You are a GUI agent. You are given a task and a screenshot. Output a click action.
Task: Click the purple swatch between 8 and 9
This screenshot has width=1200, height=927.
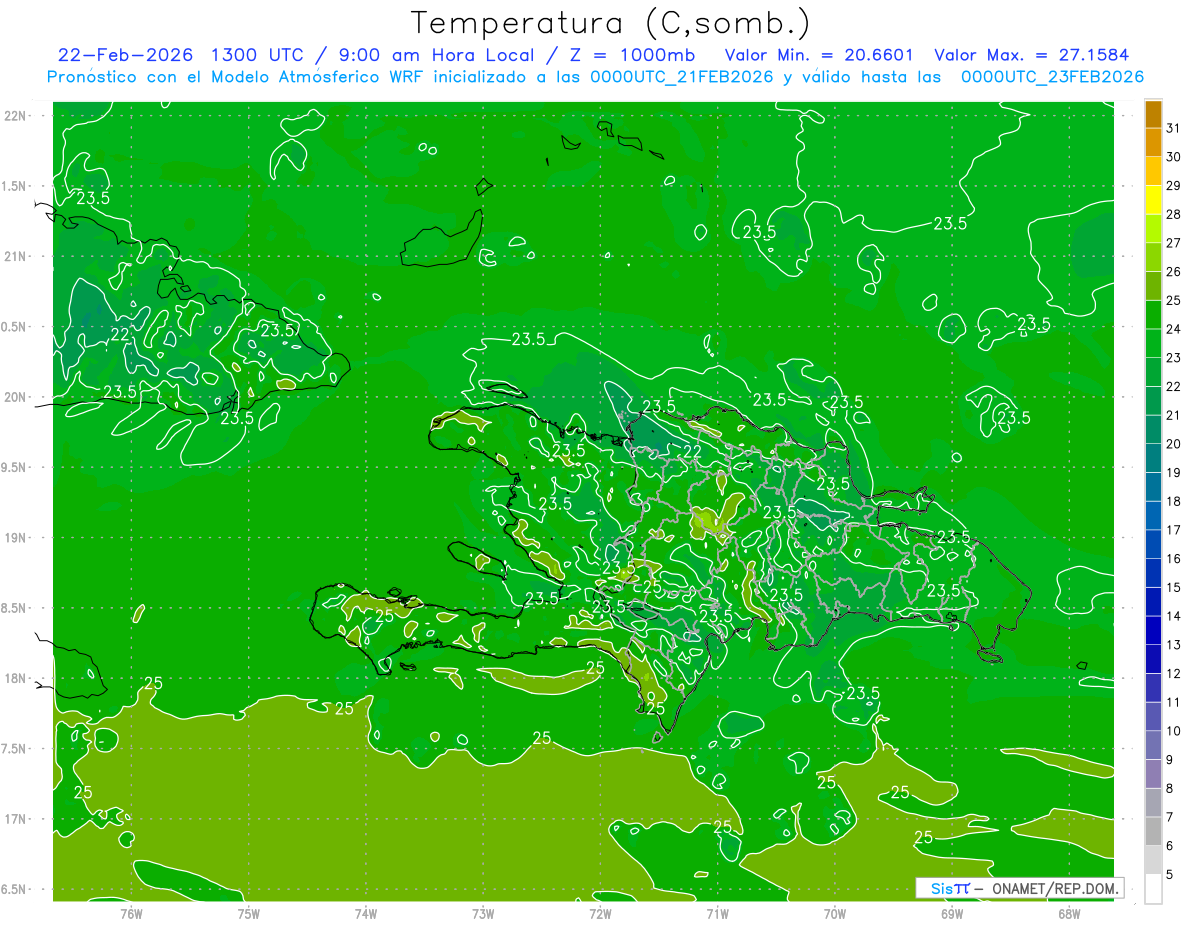click(1153, 774)
